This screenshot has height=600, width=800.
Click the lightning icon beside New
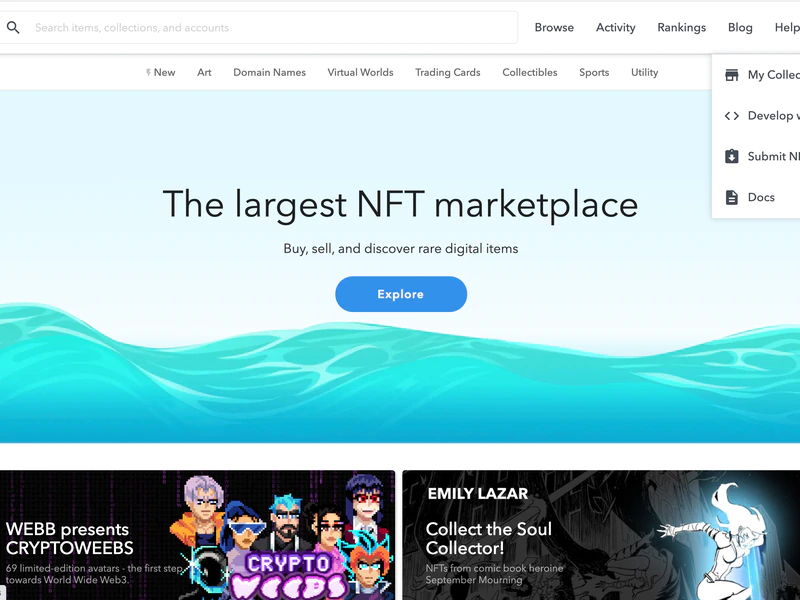click(x=148, y=72)
